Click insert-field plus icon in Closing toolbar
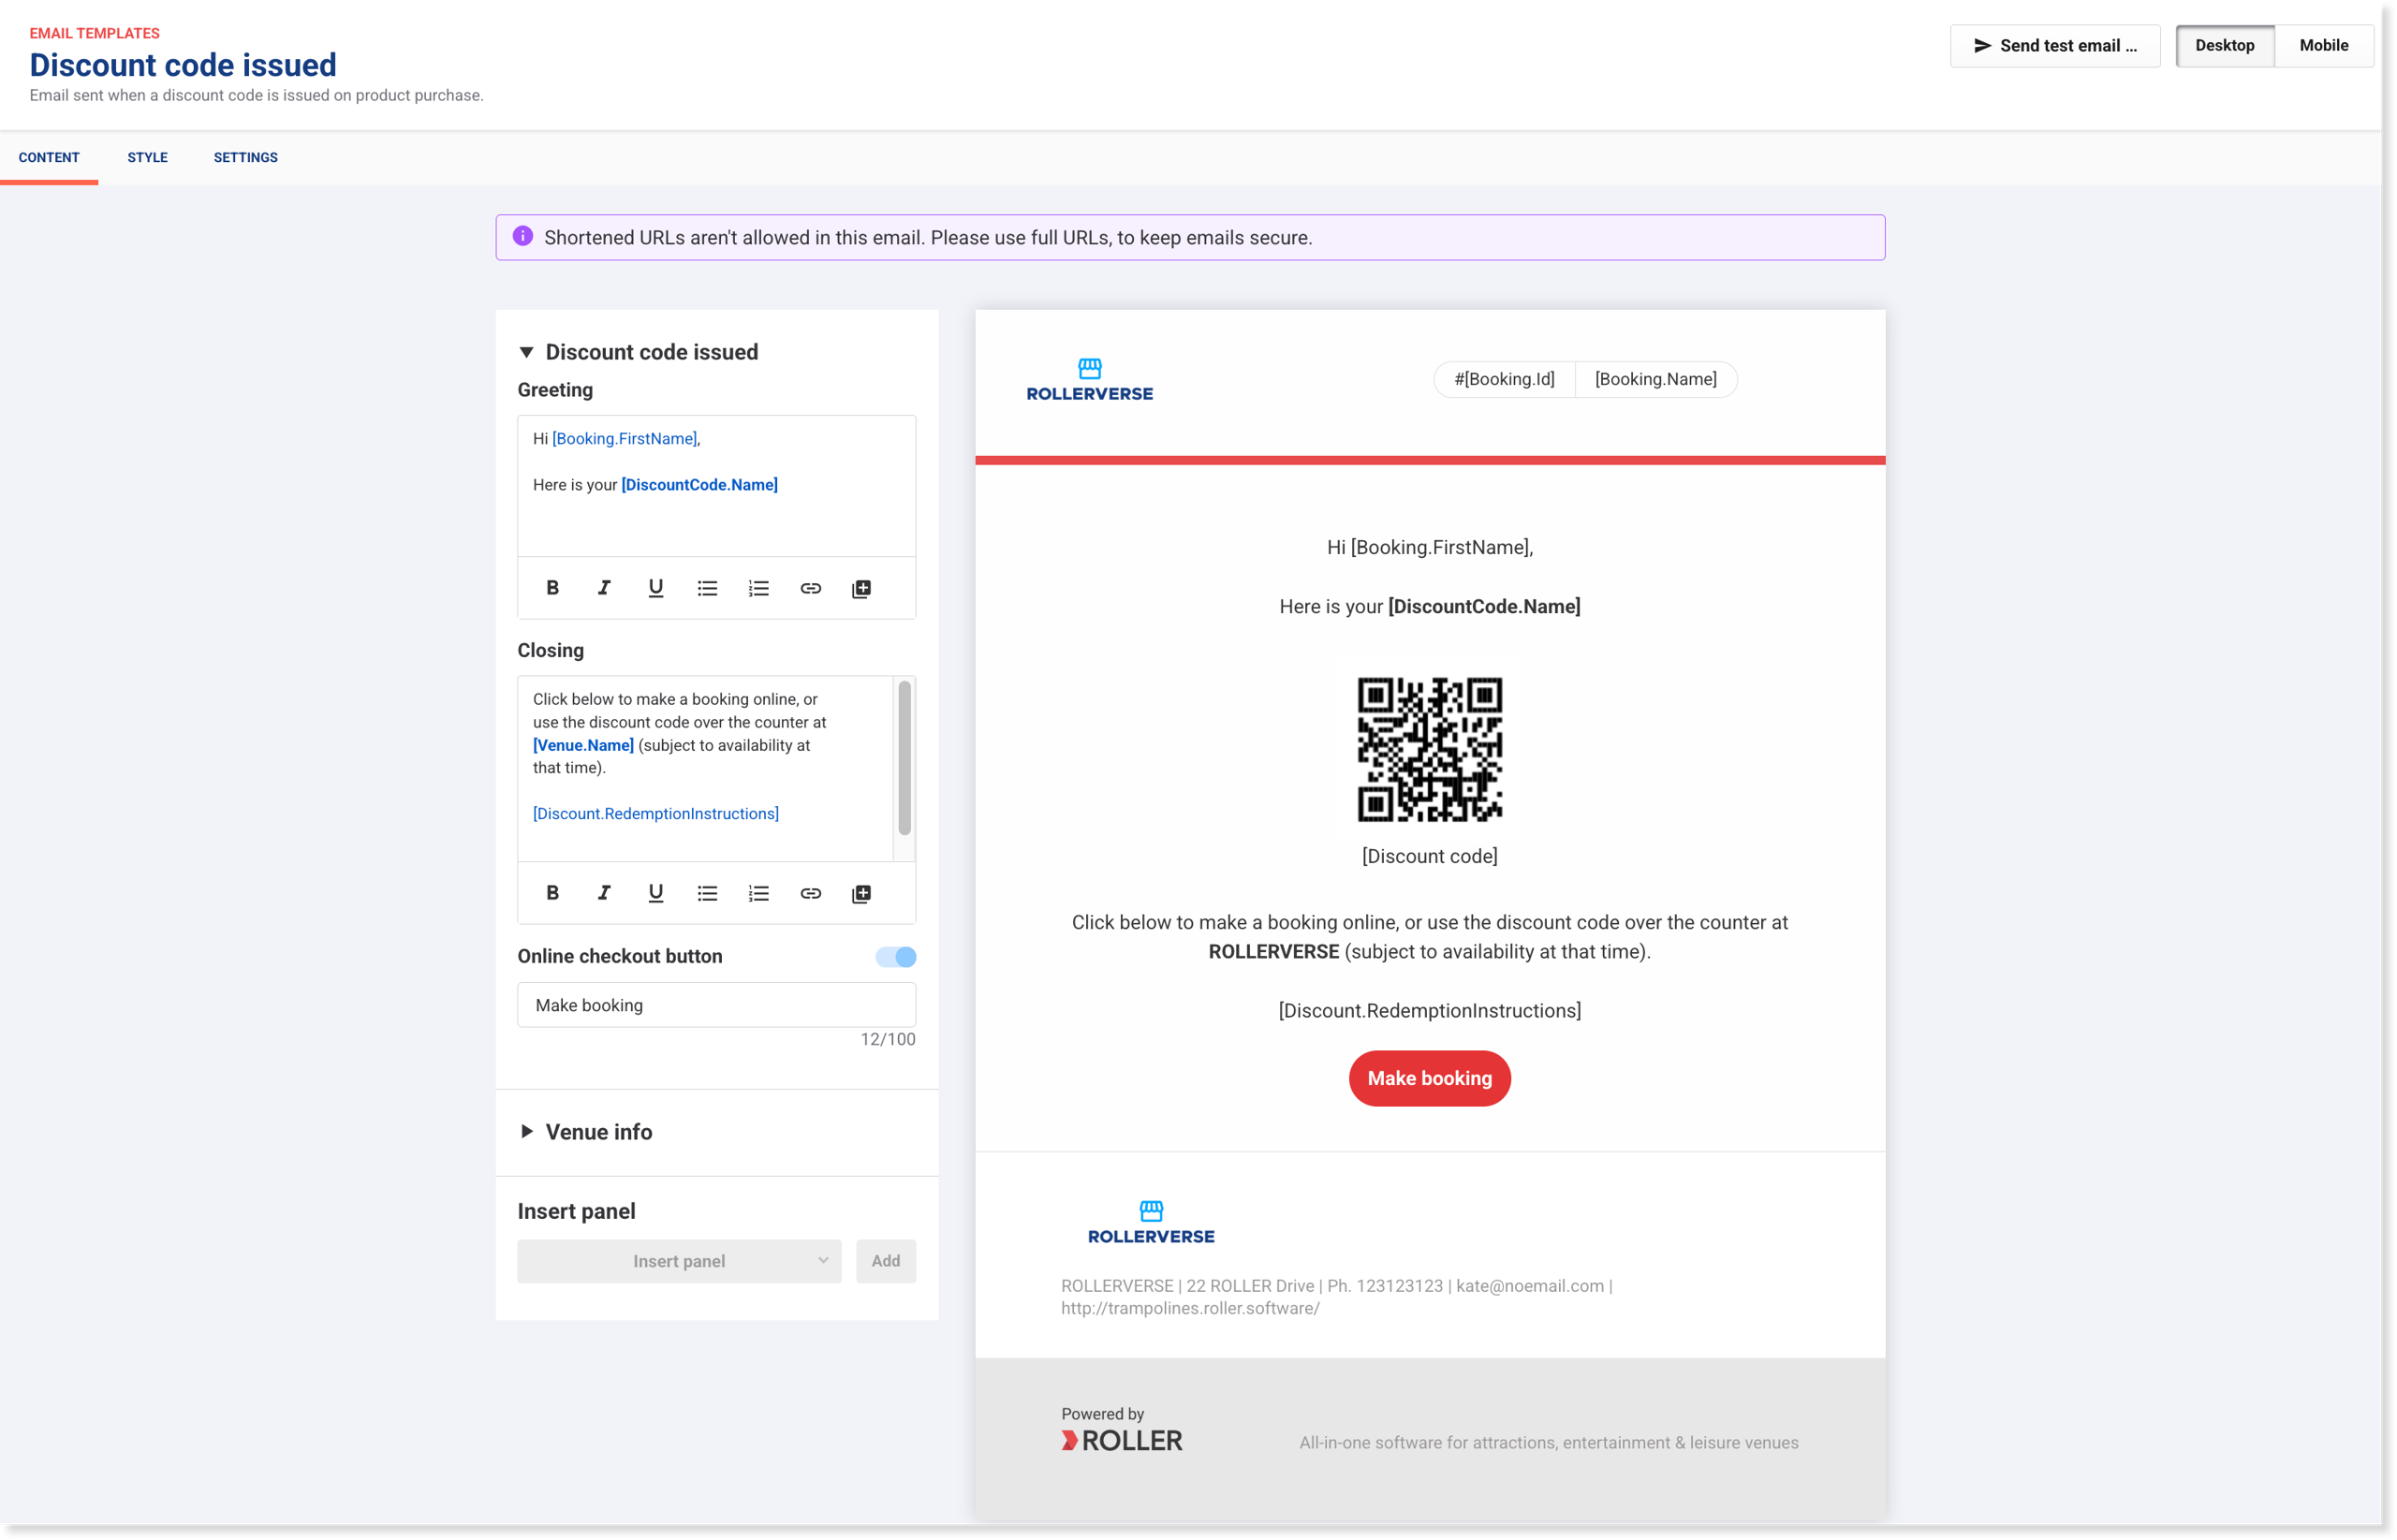2397x1540 pixels. [x=861, y=893]
